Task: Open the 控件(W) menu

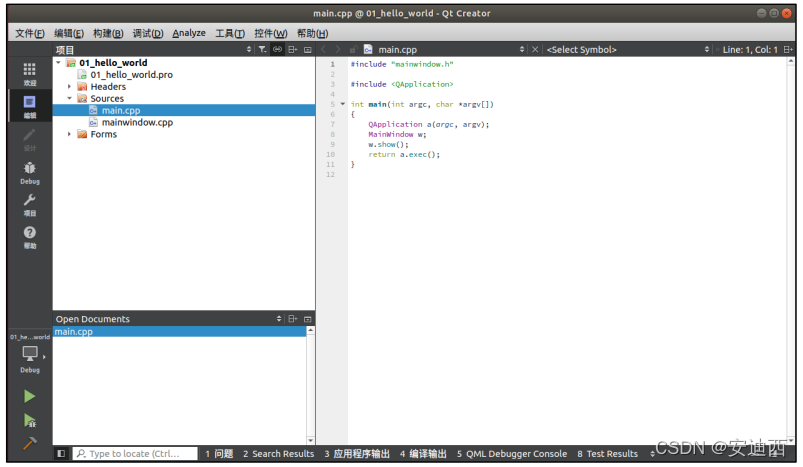Action: [x=270, y=33]
